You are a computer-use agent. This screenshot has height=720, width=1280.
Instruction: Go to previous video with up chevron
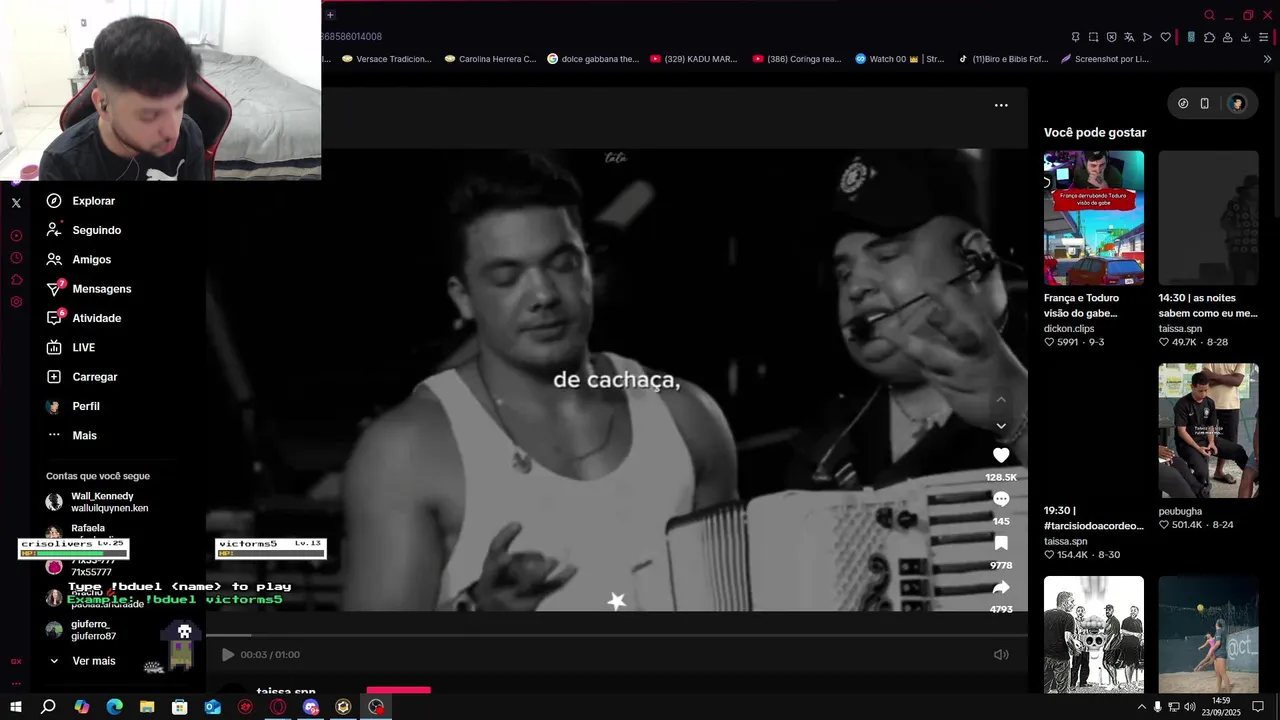tap(1001, 400)
